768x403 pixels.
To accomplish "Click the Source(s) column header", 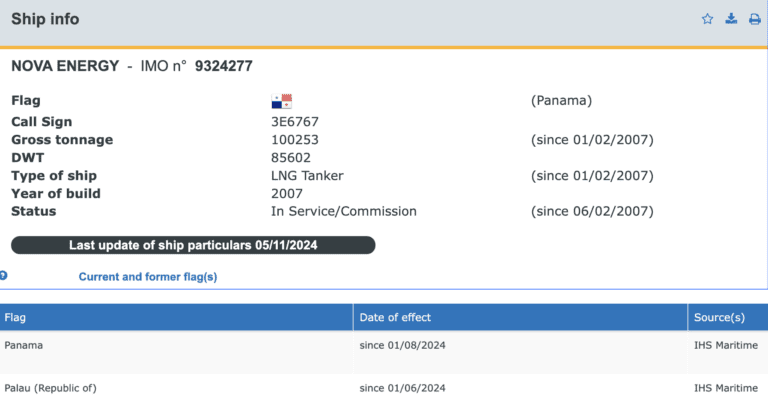I will click(x=719, y=317).
